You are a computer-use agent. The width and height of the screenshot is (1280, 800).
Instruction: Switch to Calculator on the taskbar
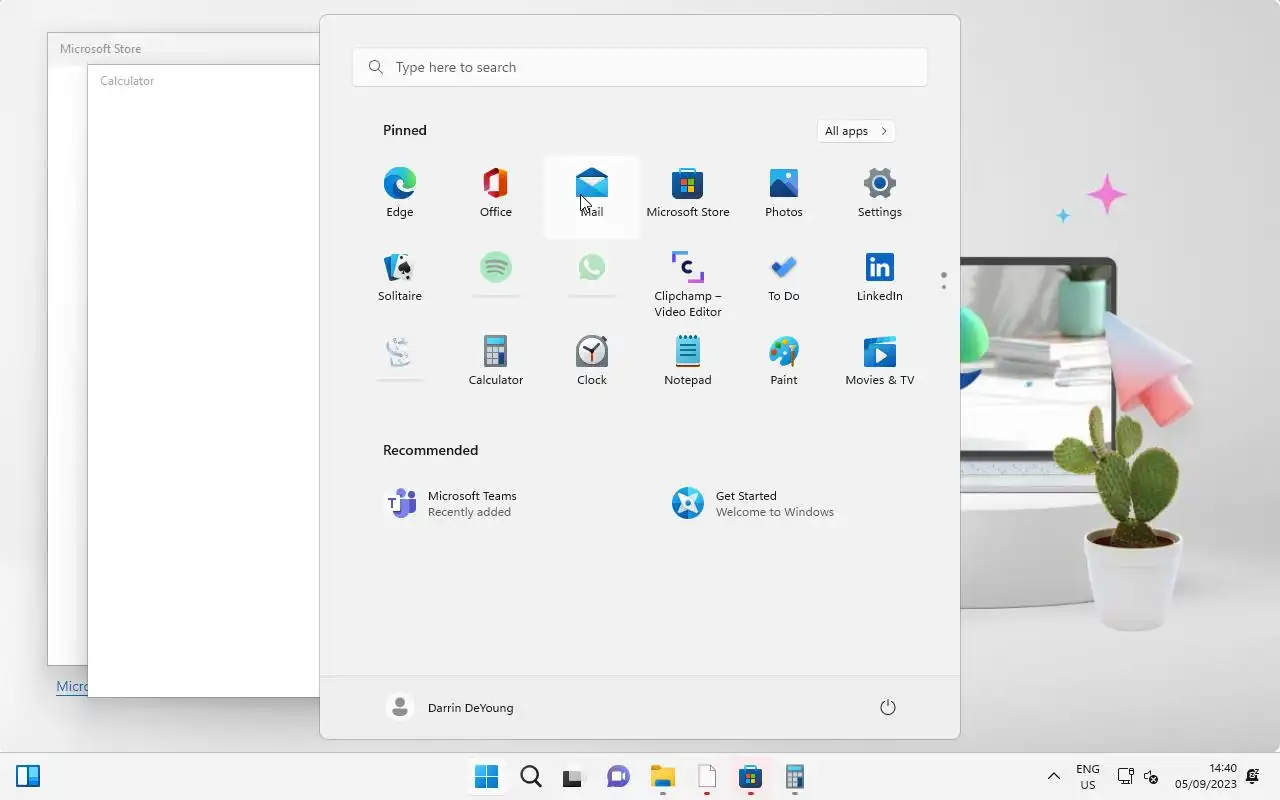click(x=795, y=777)
